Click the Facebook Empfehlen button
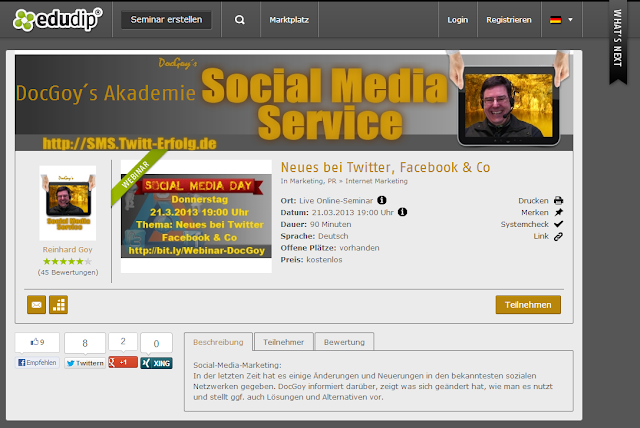The height and width of the screenshot is (428, 640). pos(37,362)
